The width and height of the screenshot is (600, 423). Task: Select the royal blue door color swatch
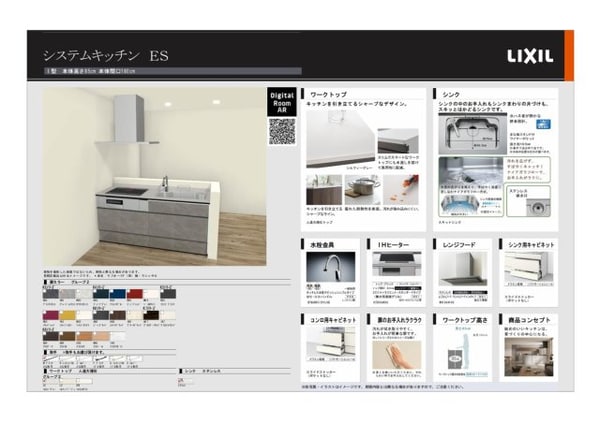point(118,294)
